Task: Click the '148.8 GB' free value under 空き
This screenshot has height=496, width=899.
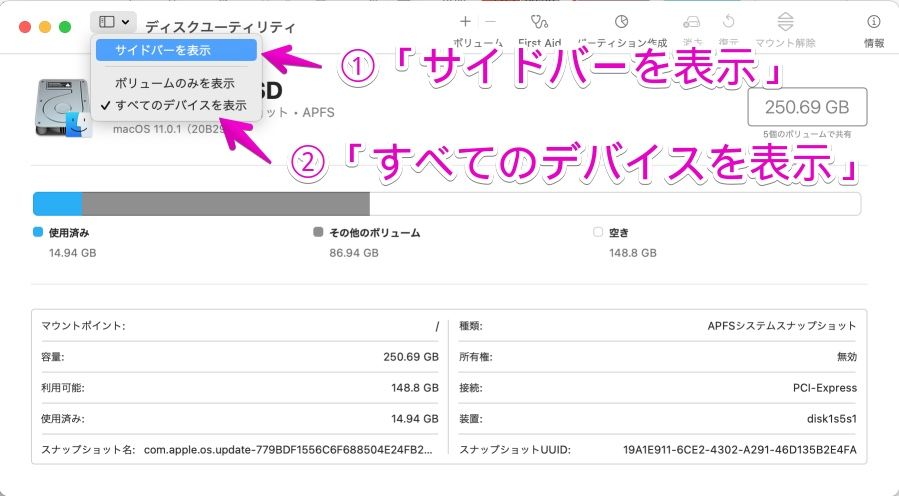Action: point(633,253)
